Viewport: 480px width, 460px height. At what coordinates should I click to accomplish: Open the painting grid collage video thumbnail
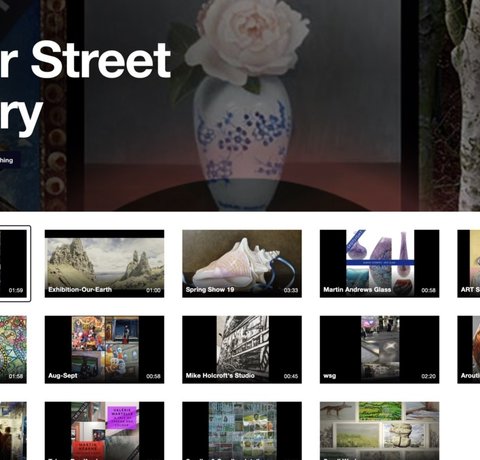pos(242,431)
